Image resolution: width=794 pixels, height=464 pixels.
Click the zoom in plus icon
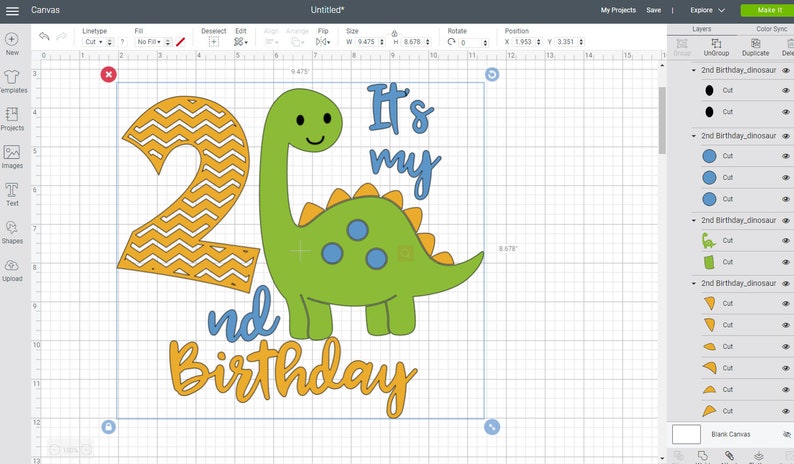coord(86,449)
